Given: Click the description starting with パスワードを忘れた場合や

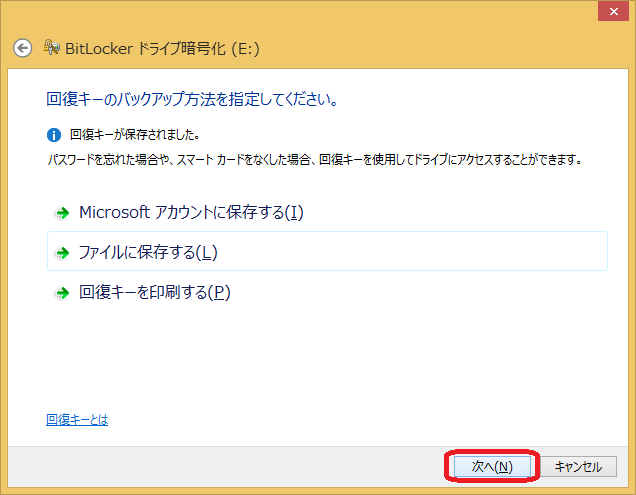Looking at the screenshot, I should click(315, 159).
